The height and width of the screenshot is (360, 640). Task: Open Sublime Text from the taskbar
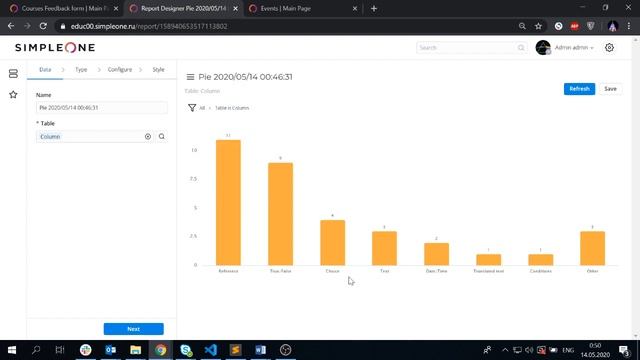[236, 350]
